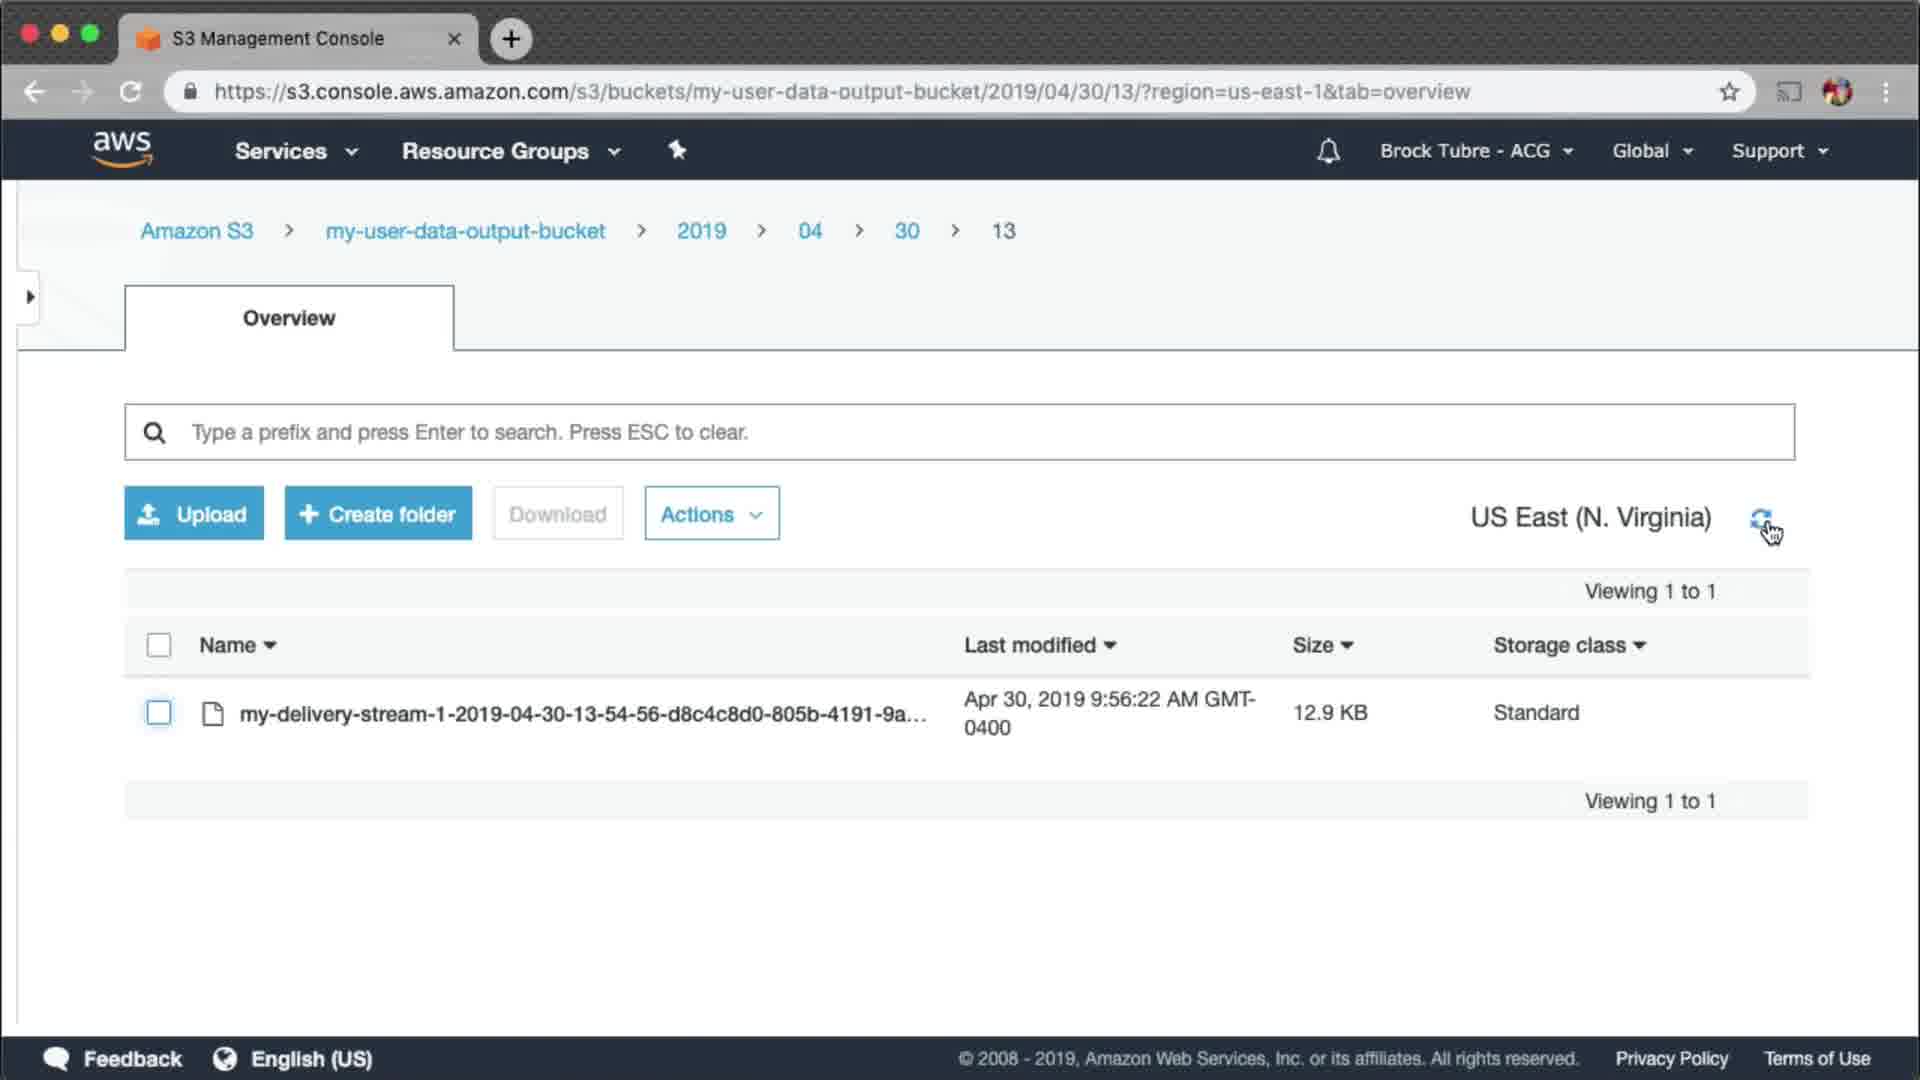This screenshot has width=1920, height=1080.
Task: Click the Upload button
Action: click(194, 514)
